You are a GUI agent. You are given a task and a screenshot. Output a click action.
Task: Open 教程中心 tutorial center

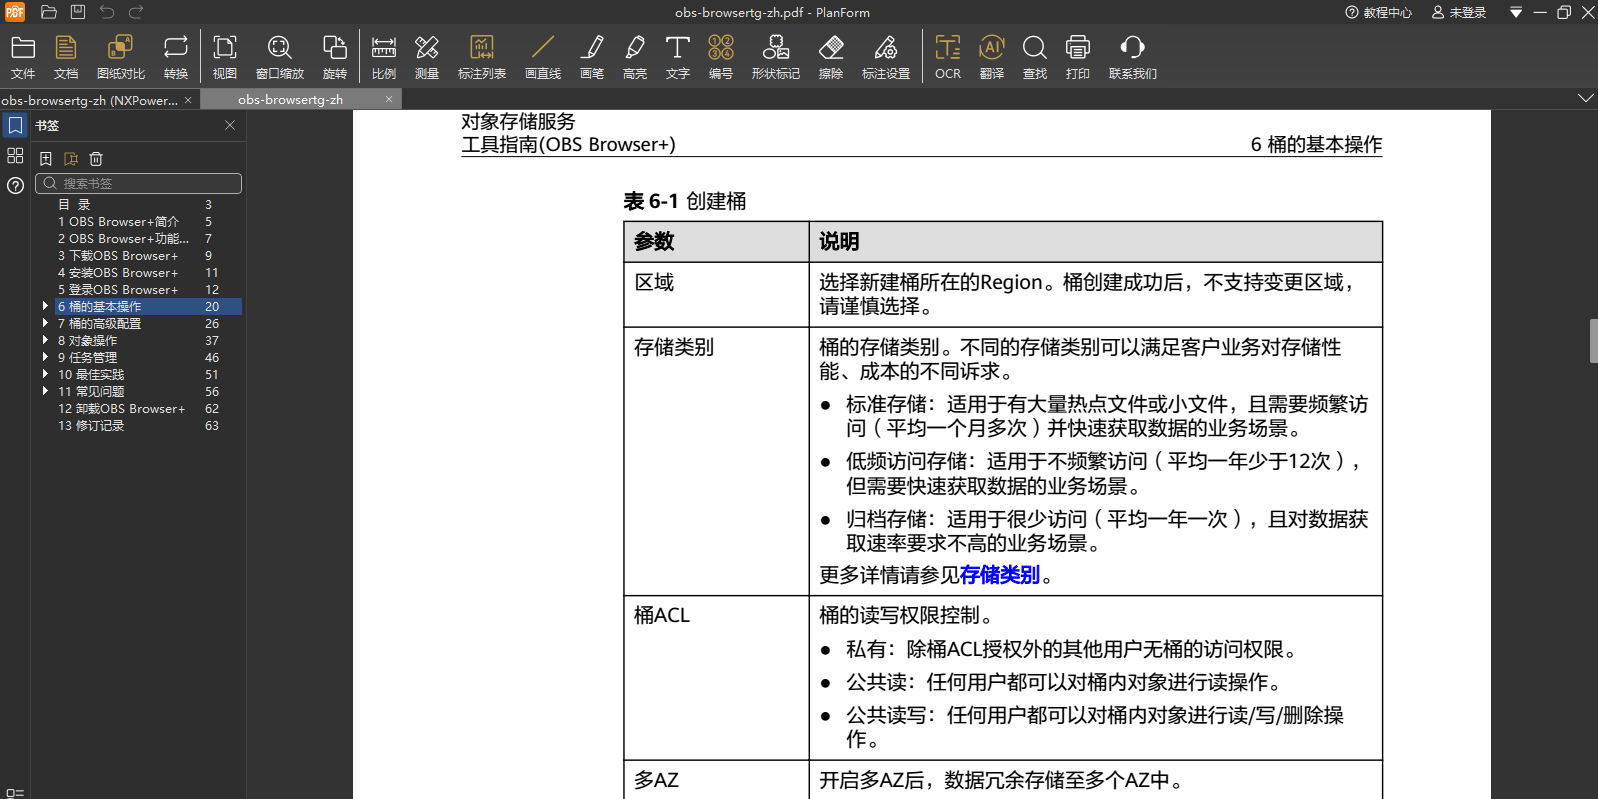[x=1379, y=13]
